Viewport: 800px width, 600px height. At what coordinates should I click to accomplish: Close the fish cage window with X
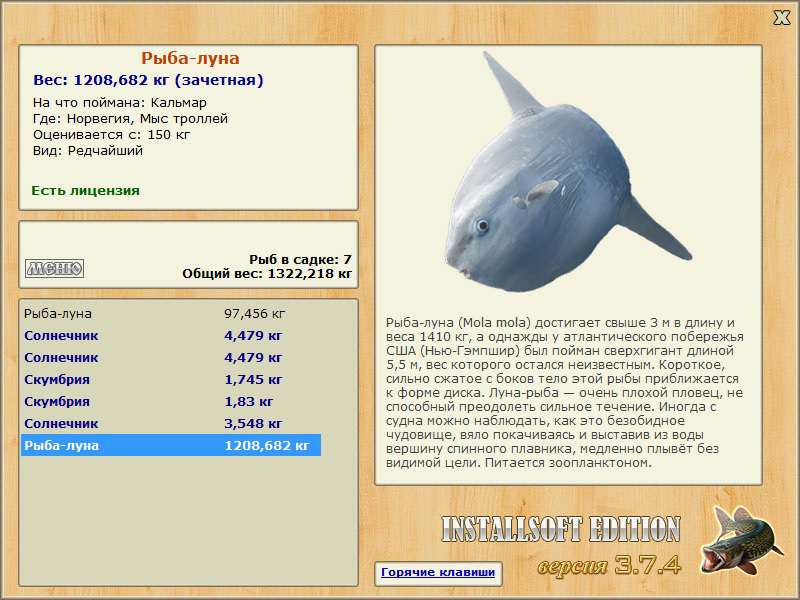[781, 18]
